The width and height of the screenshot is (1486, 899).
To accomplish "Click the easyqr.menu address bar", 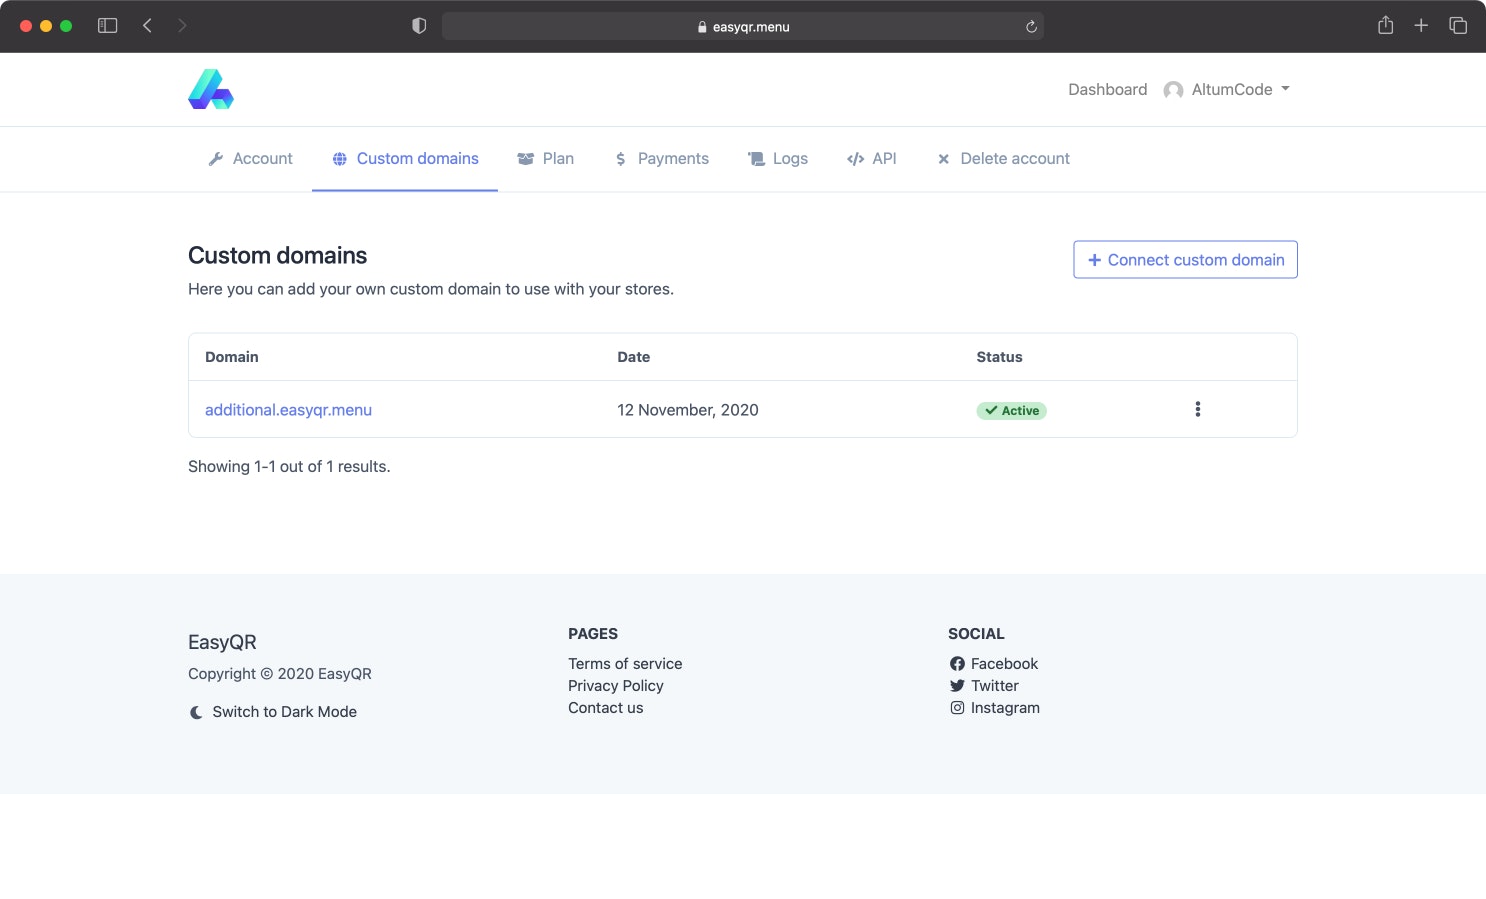I will click(742, 26).
